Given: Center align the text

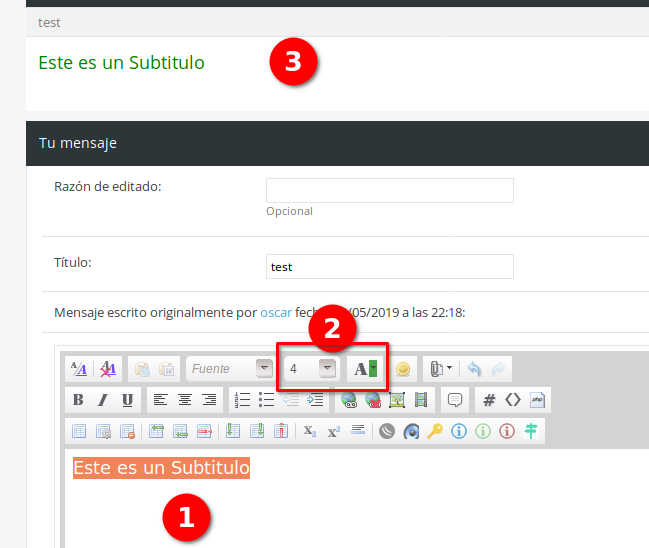Looking at the screenshot, I should point(185,400).
